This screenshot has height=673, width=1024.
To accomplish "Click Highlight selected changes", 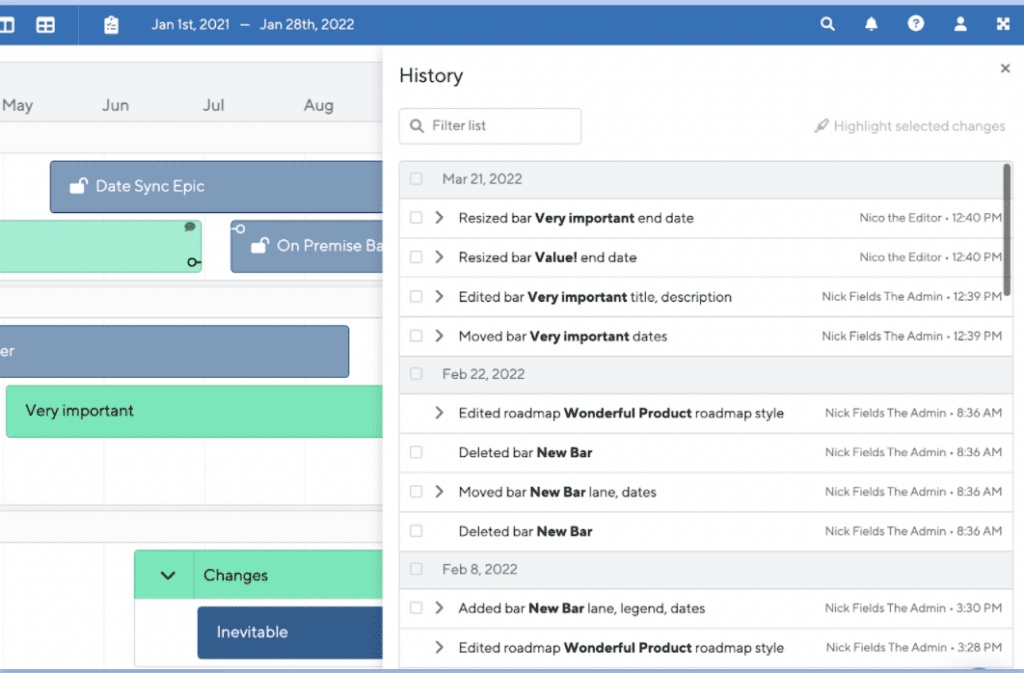I will [909, 126].
